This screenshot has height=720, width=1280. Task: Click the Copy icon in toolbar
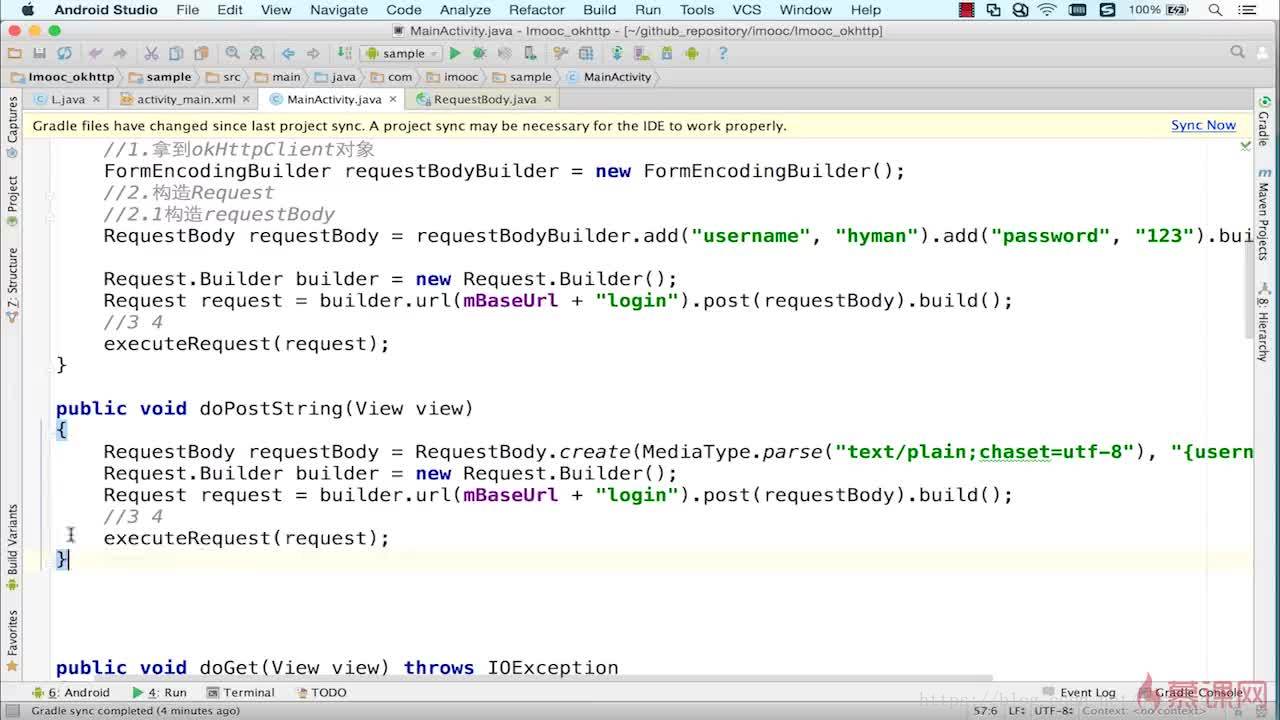[176, 53]
